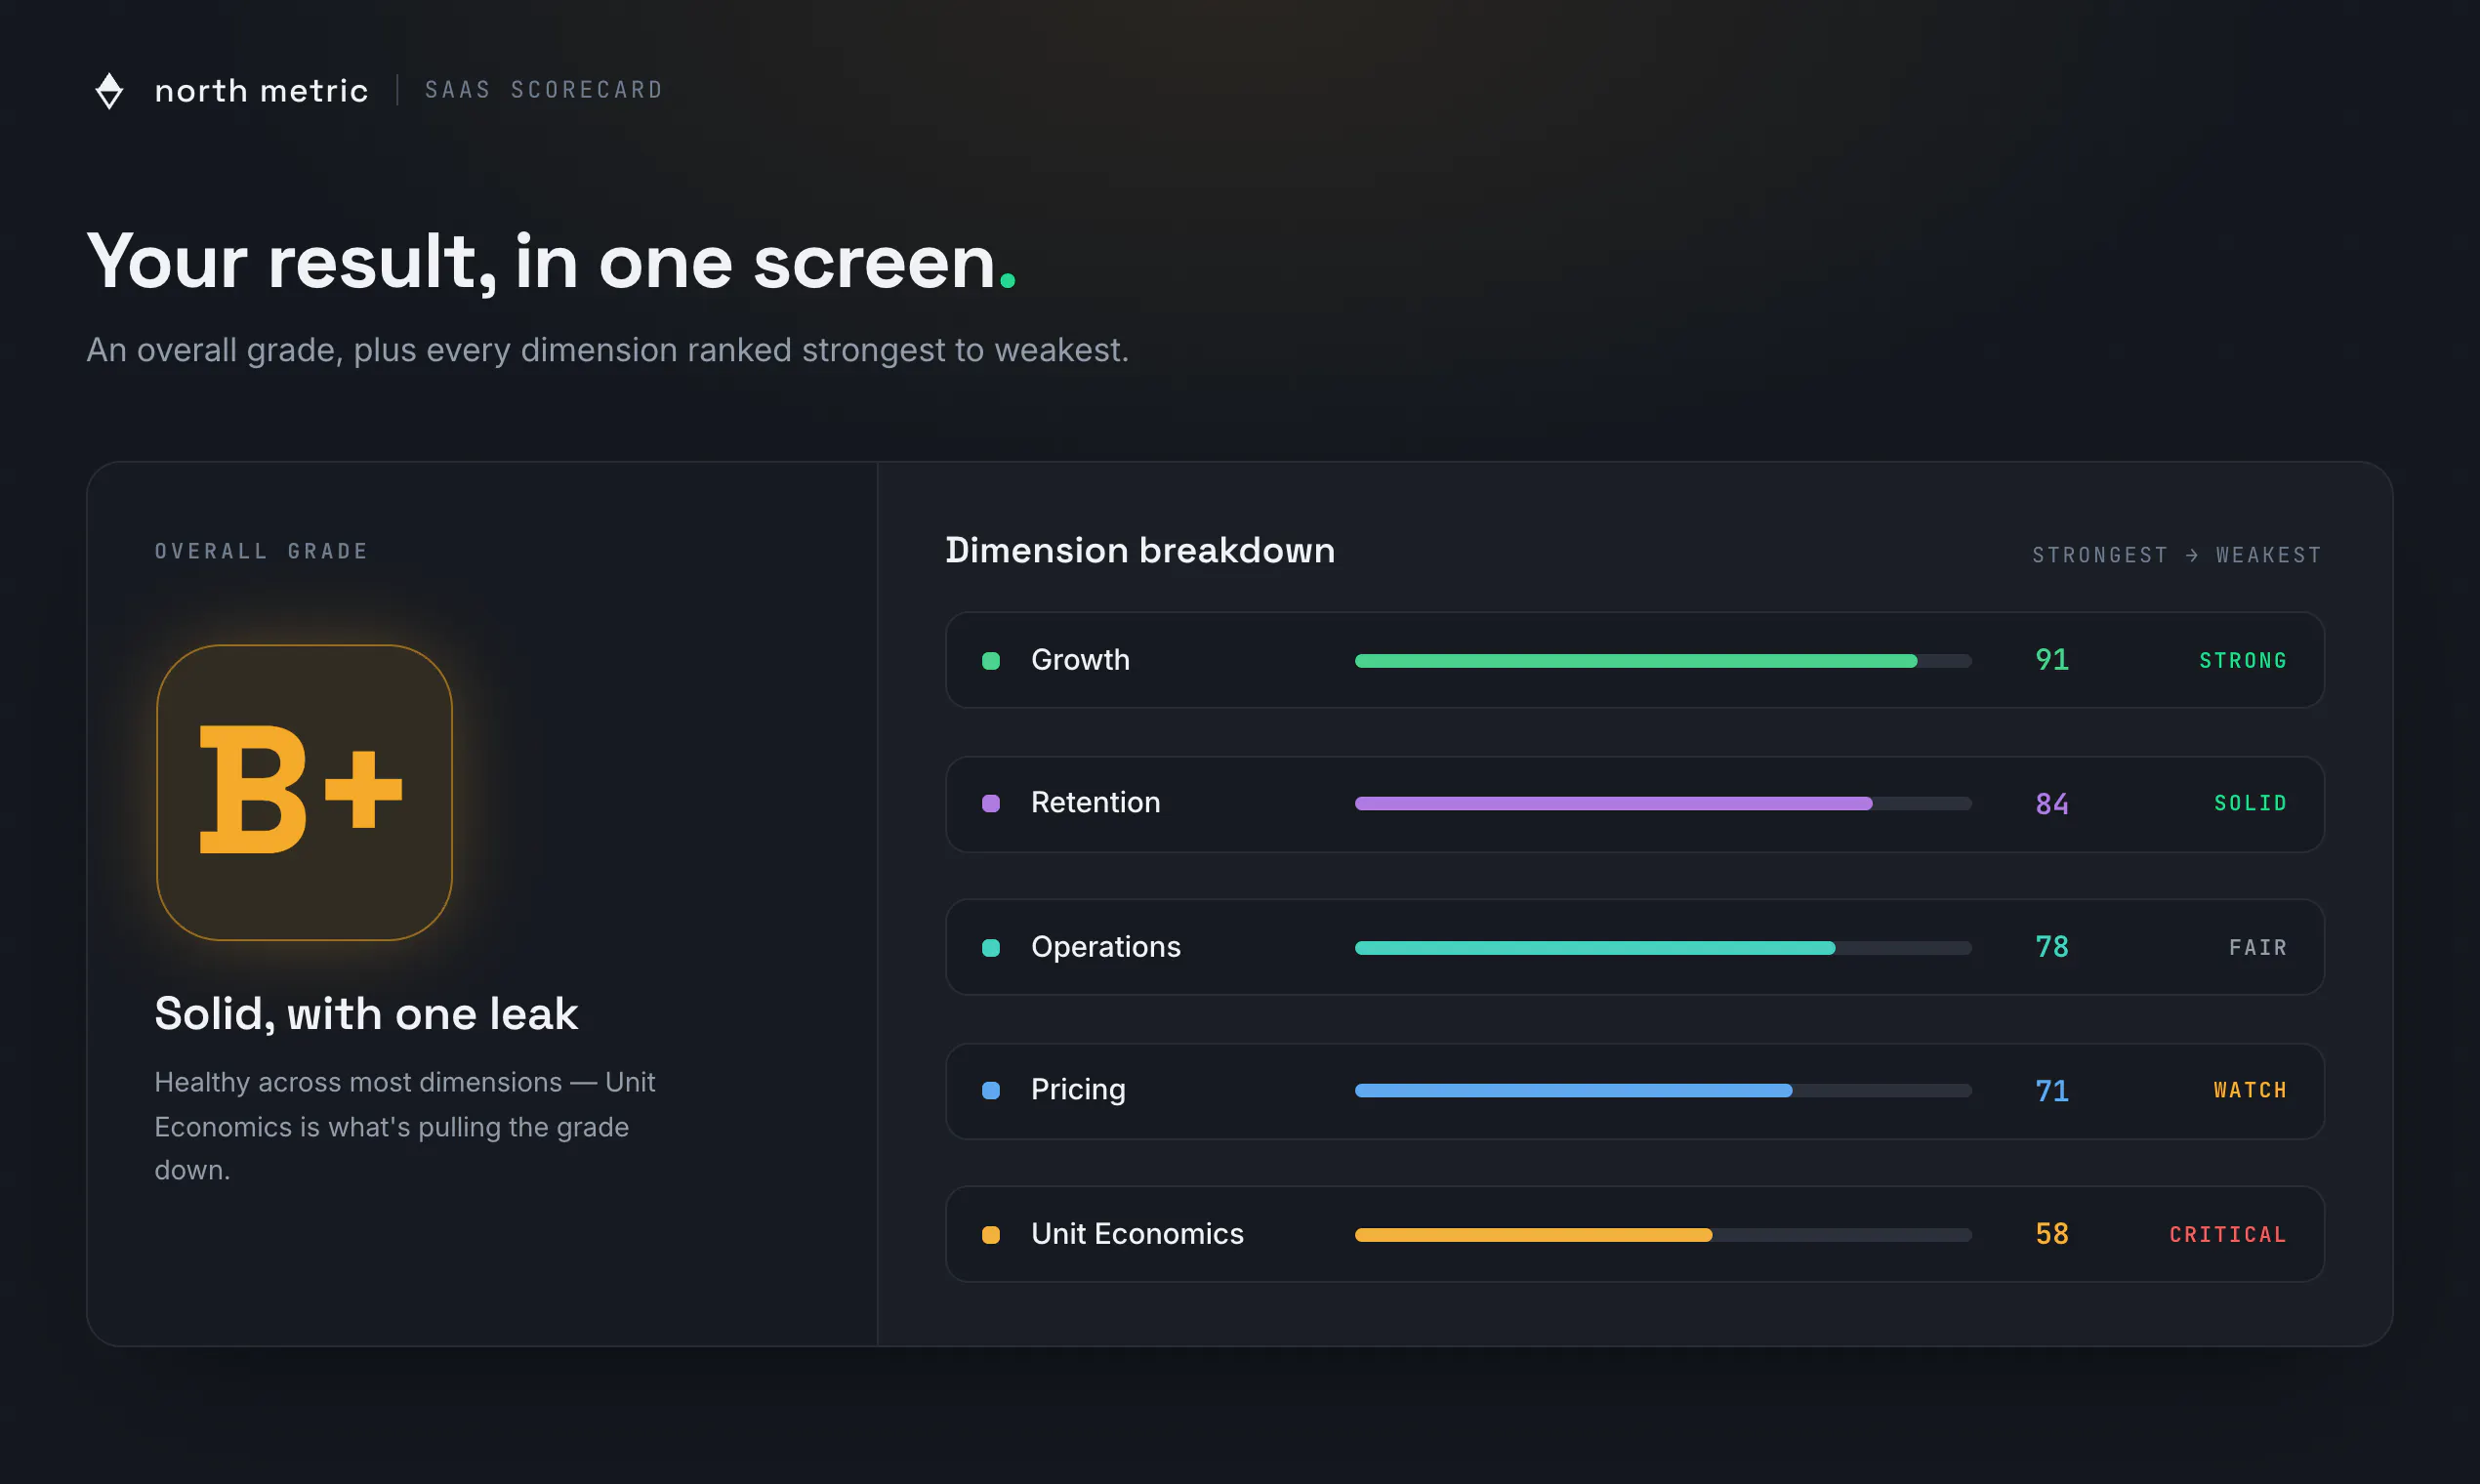Image resolution: width=2480 pixels, height=1484 pixels.
Task: Select the Operations dimension label
Action: coord(1106,947)
